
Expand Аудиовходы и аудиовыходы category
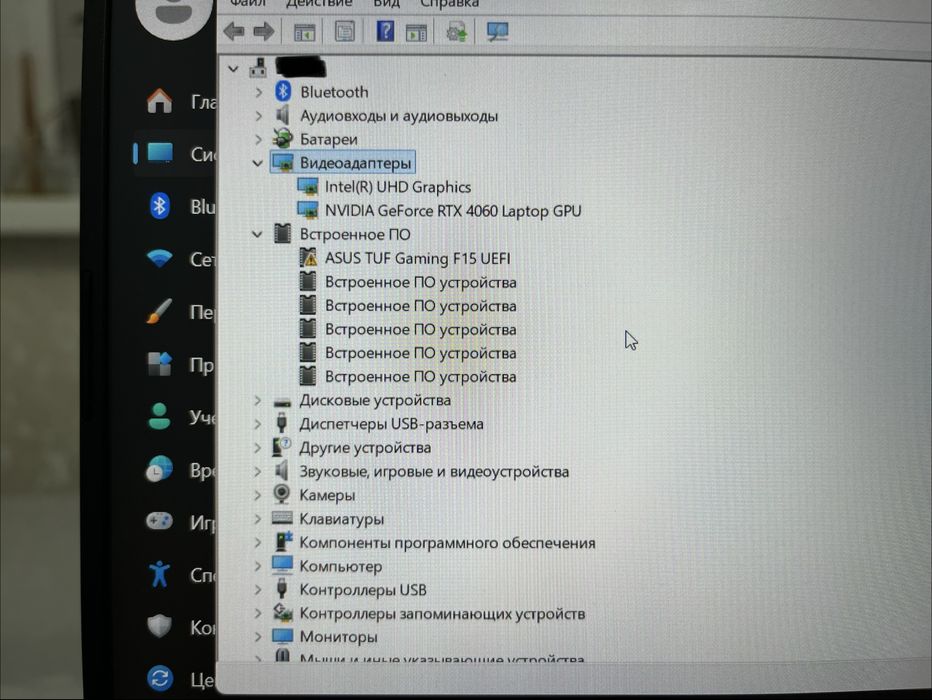pyautogui.click(x=259, y=116)
